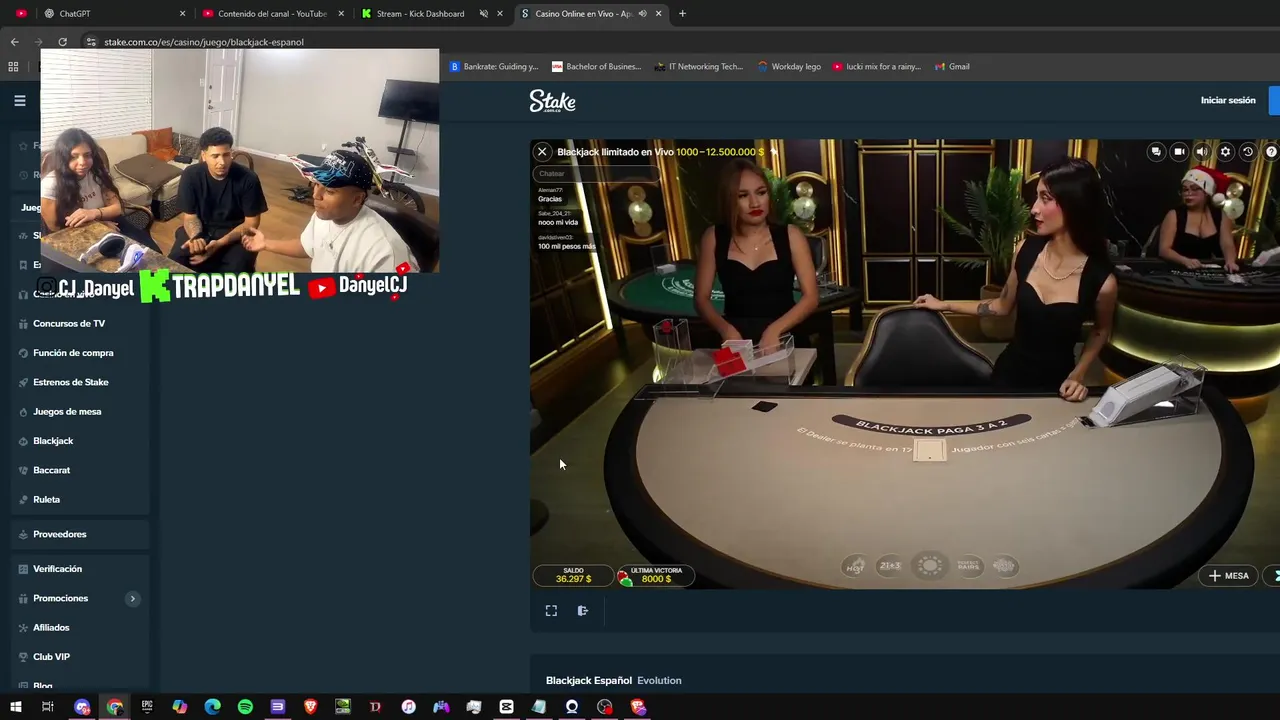1280x720 pixels.
Task: Open Ruleta category in sidebar
Action: (46, 500)
